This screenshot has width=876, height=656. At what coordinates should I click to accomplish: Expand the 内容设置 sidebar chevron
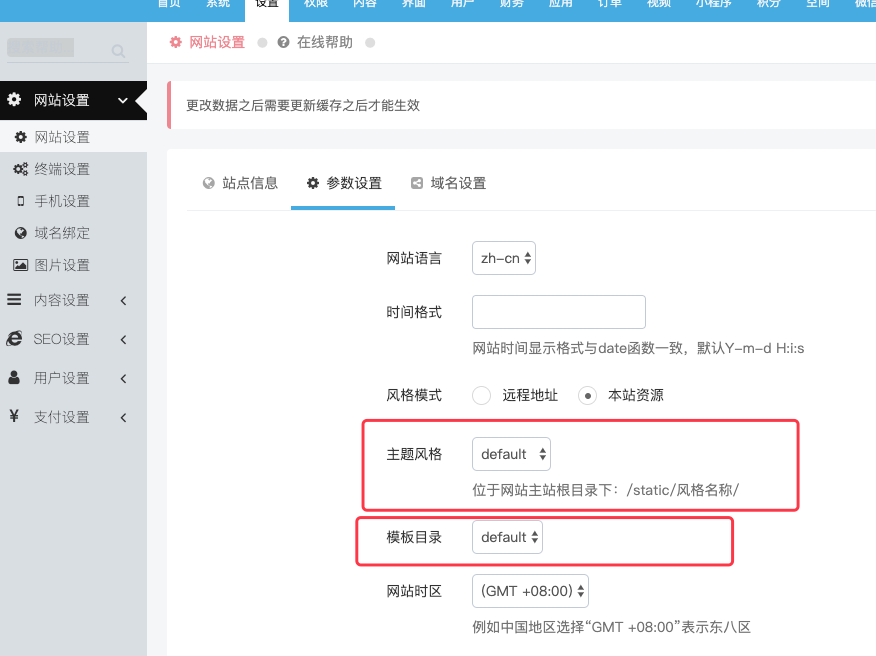pyautogui.click(x=123, y=301)
